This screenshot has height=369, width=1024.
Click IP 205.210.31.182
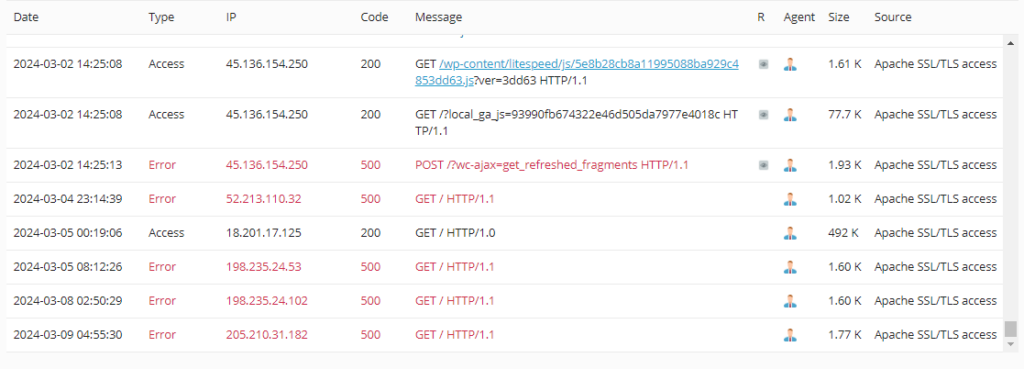[266, 335]
